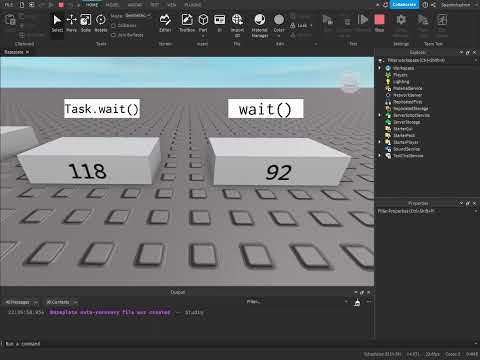Click the account username at top right
This screenshot has width=480, height=360.
tap(455, 5)
